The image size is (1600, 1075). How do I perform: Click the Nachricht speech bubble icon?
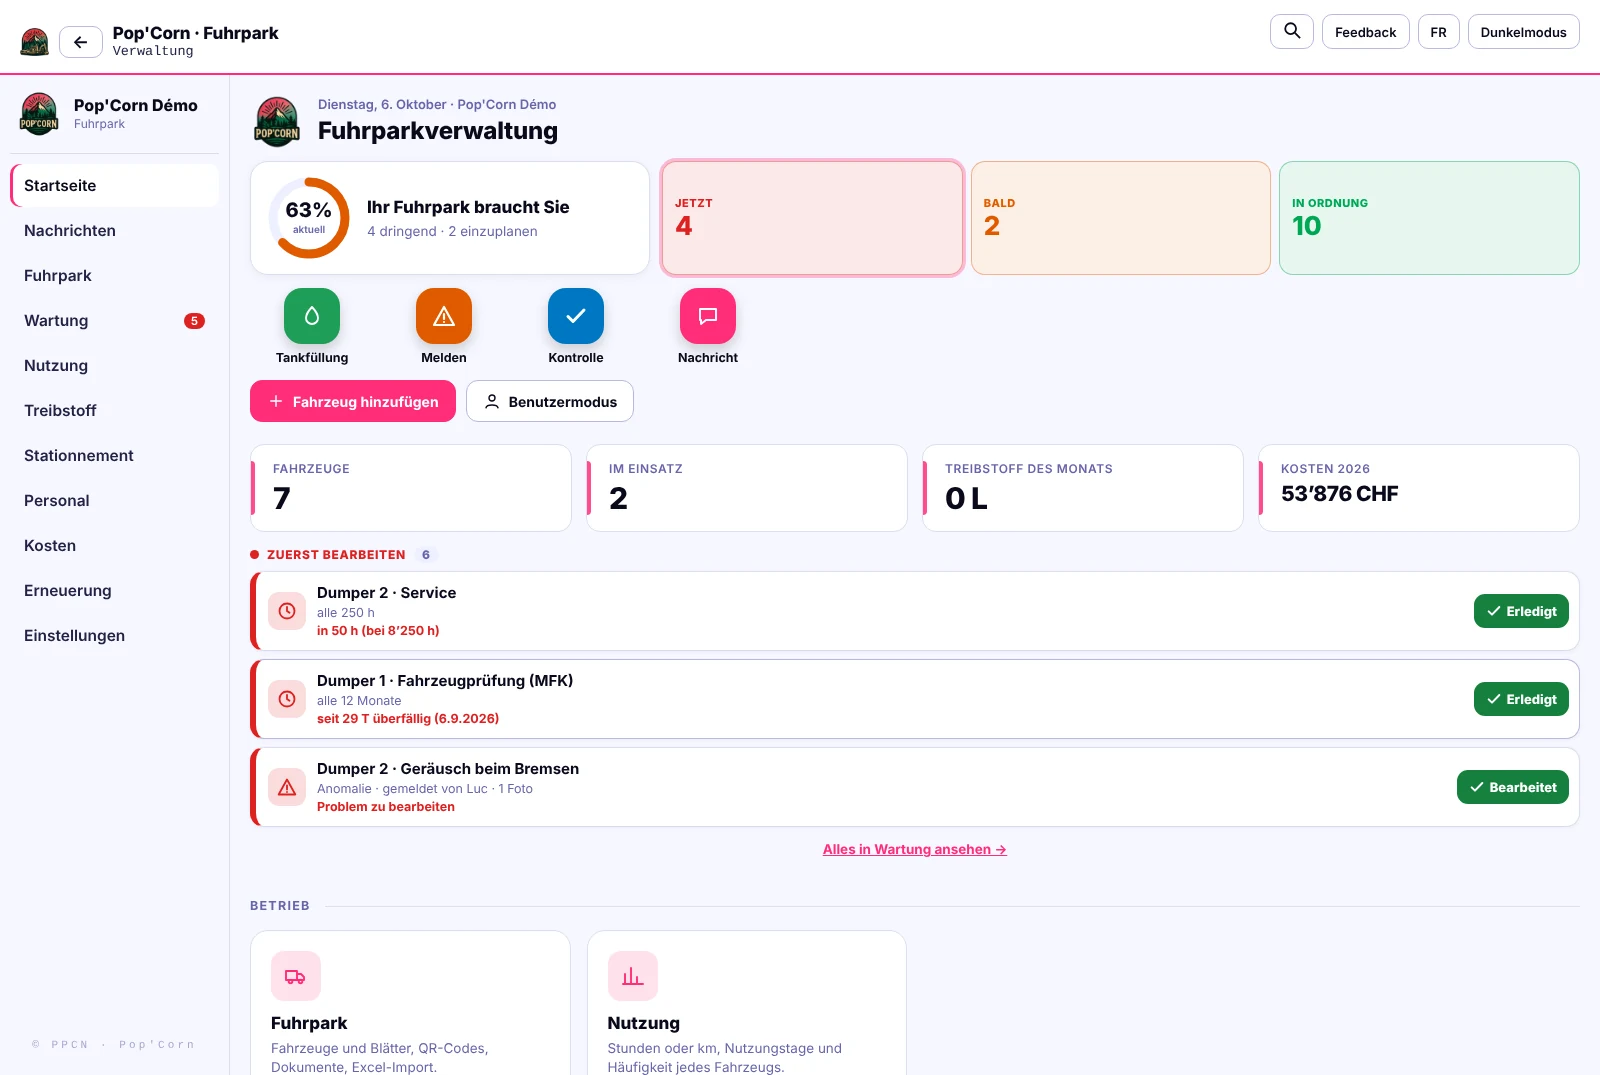(x=708, y=316)
